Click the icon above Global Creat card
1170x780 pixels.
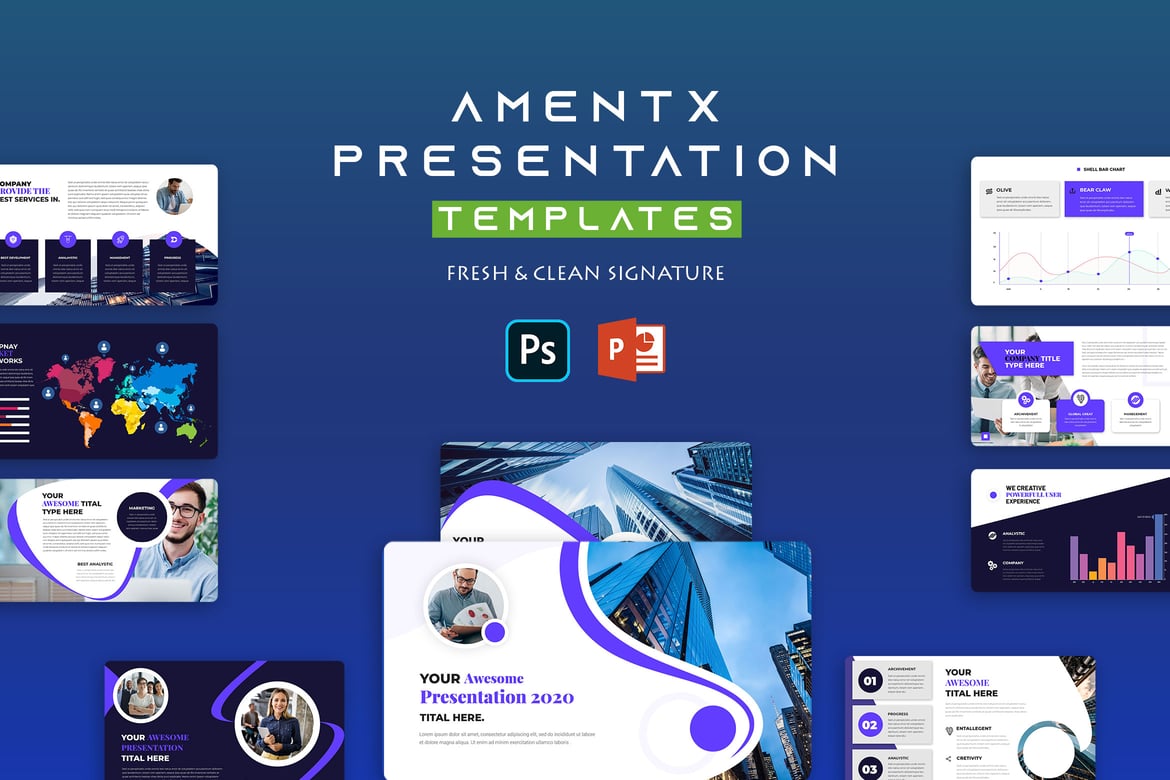point(1080,399)
